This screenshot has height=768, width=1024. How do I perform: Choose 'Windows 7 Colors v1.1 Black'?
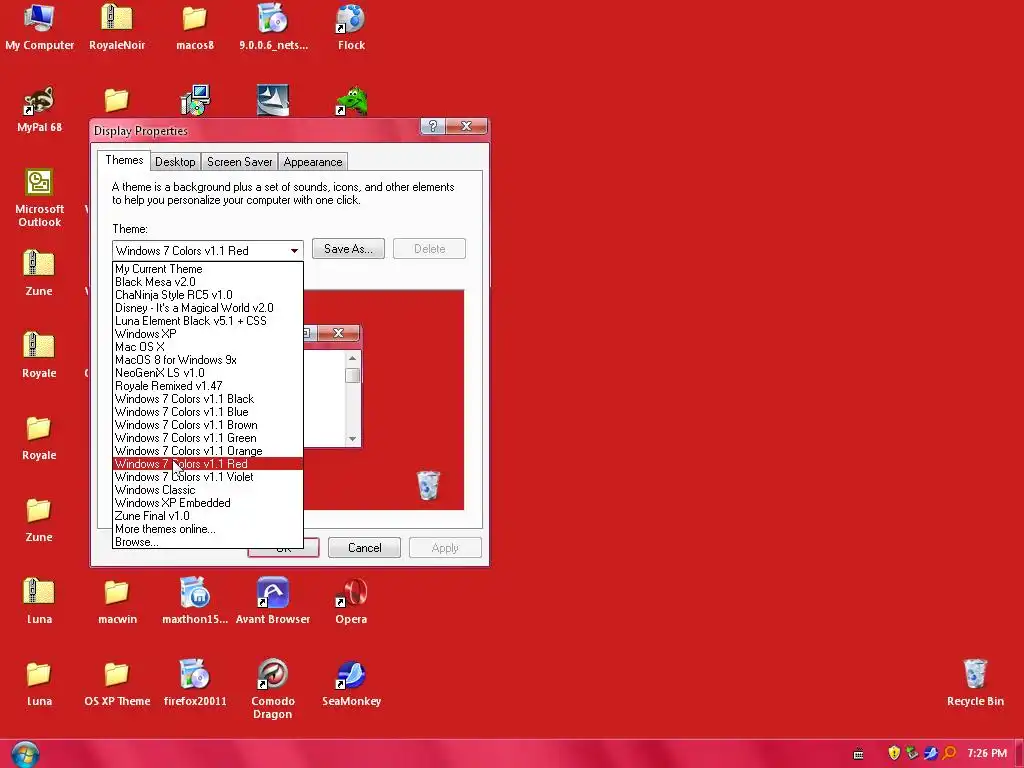(208, 399)
